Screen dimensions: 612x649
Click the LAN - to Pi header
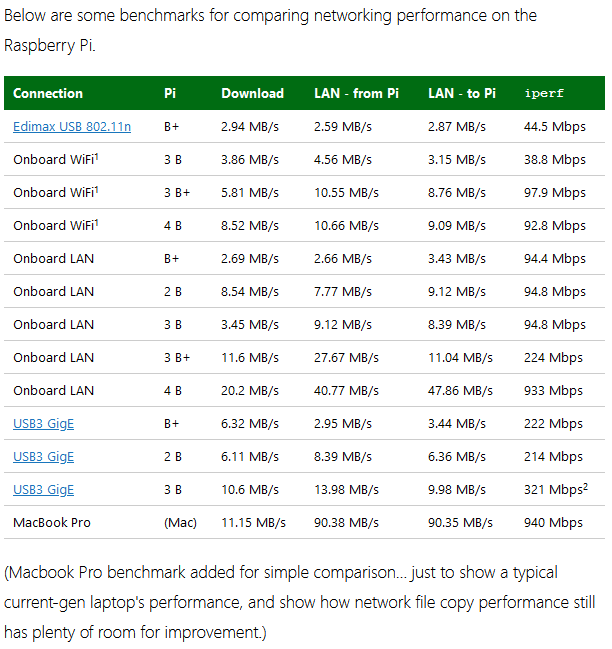(x=462, y=94)
